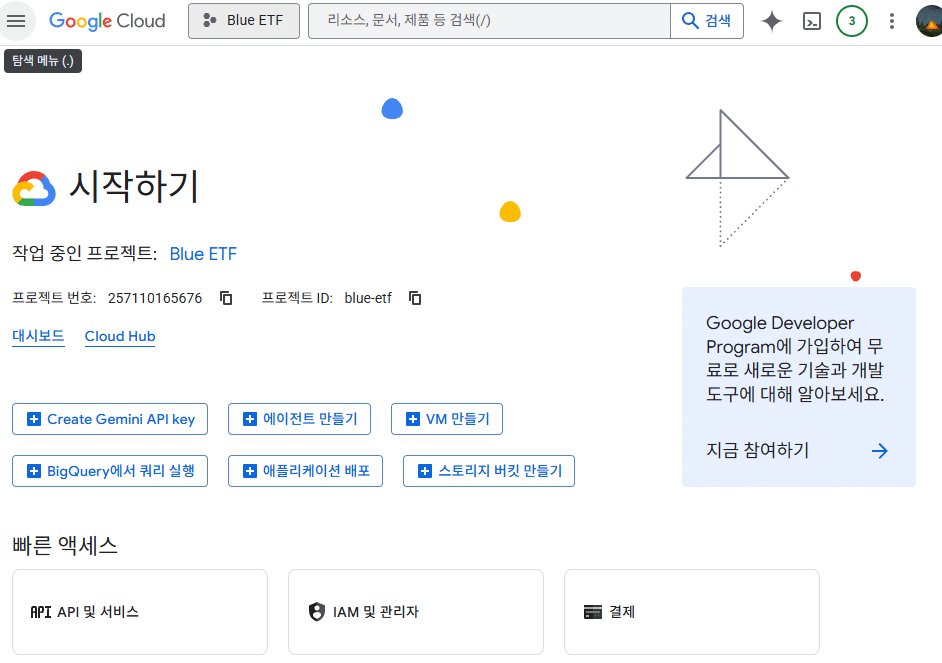The width and height of the screenshot is (942, 663).
Task: Open the three-dot overflow menu
Action: point(891,20)
